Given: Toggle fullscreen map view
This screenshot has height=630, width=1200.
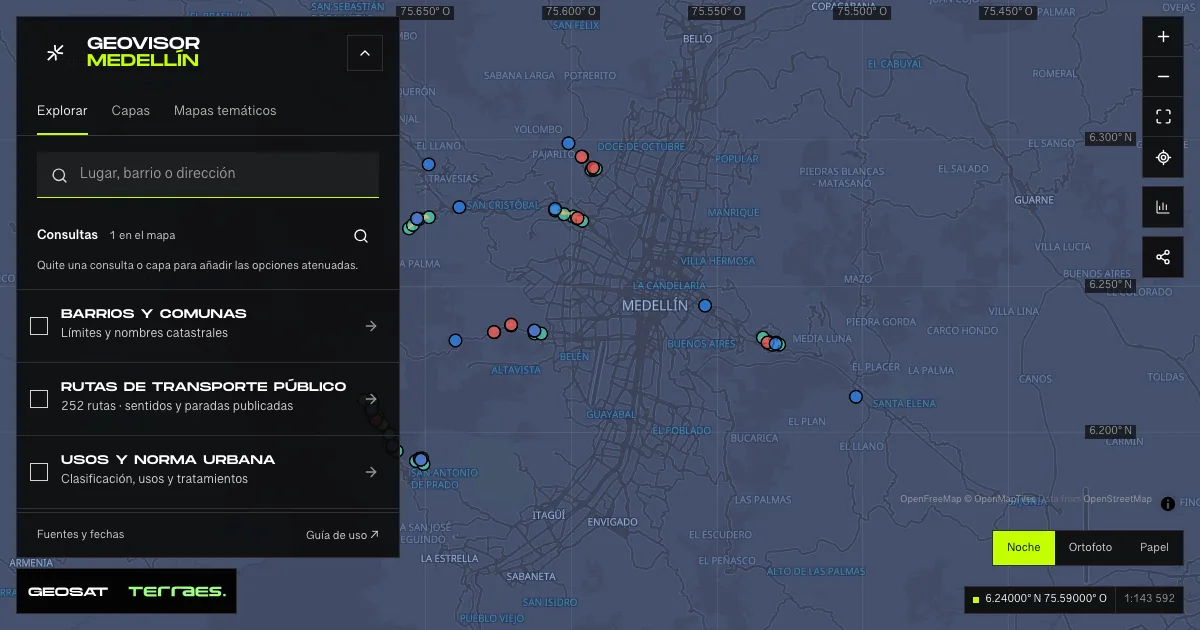Looking at the screenshot, I should 1163,117.
